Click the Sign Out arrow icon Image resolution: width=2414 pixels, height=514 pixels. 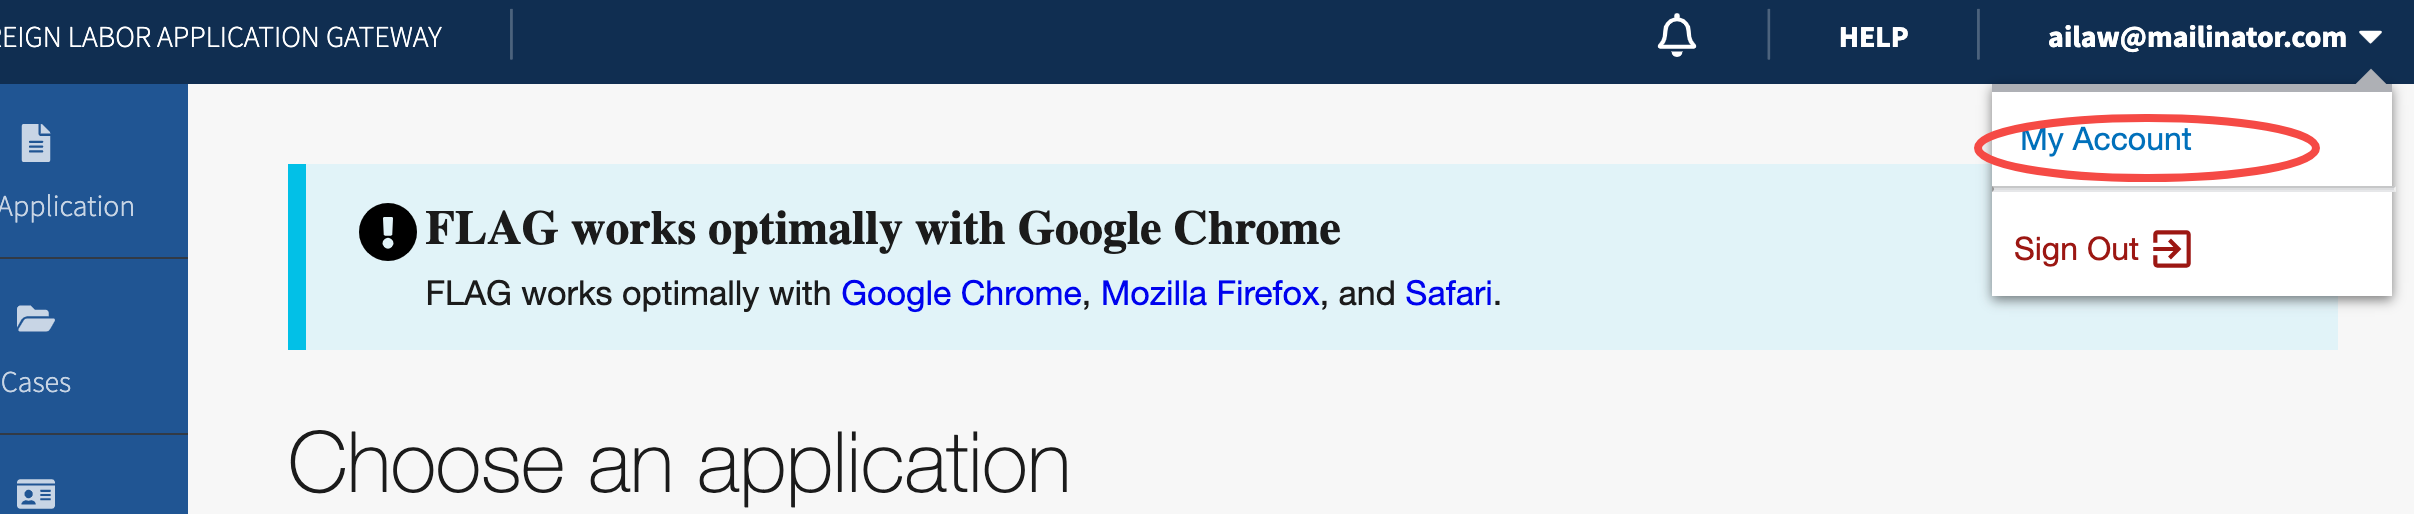click(x=2172, y=249)
